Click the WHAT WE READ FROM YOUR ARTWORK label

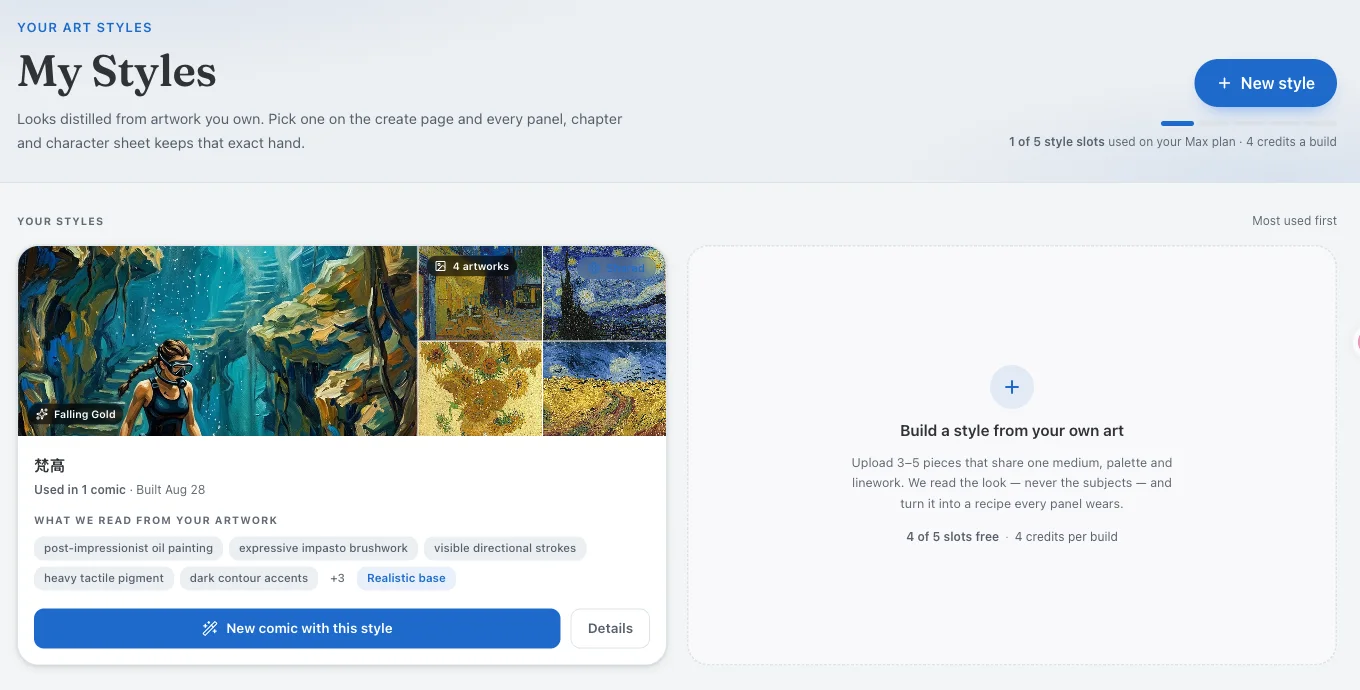[156, 521]
